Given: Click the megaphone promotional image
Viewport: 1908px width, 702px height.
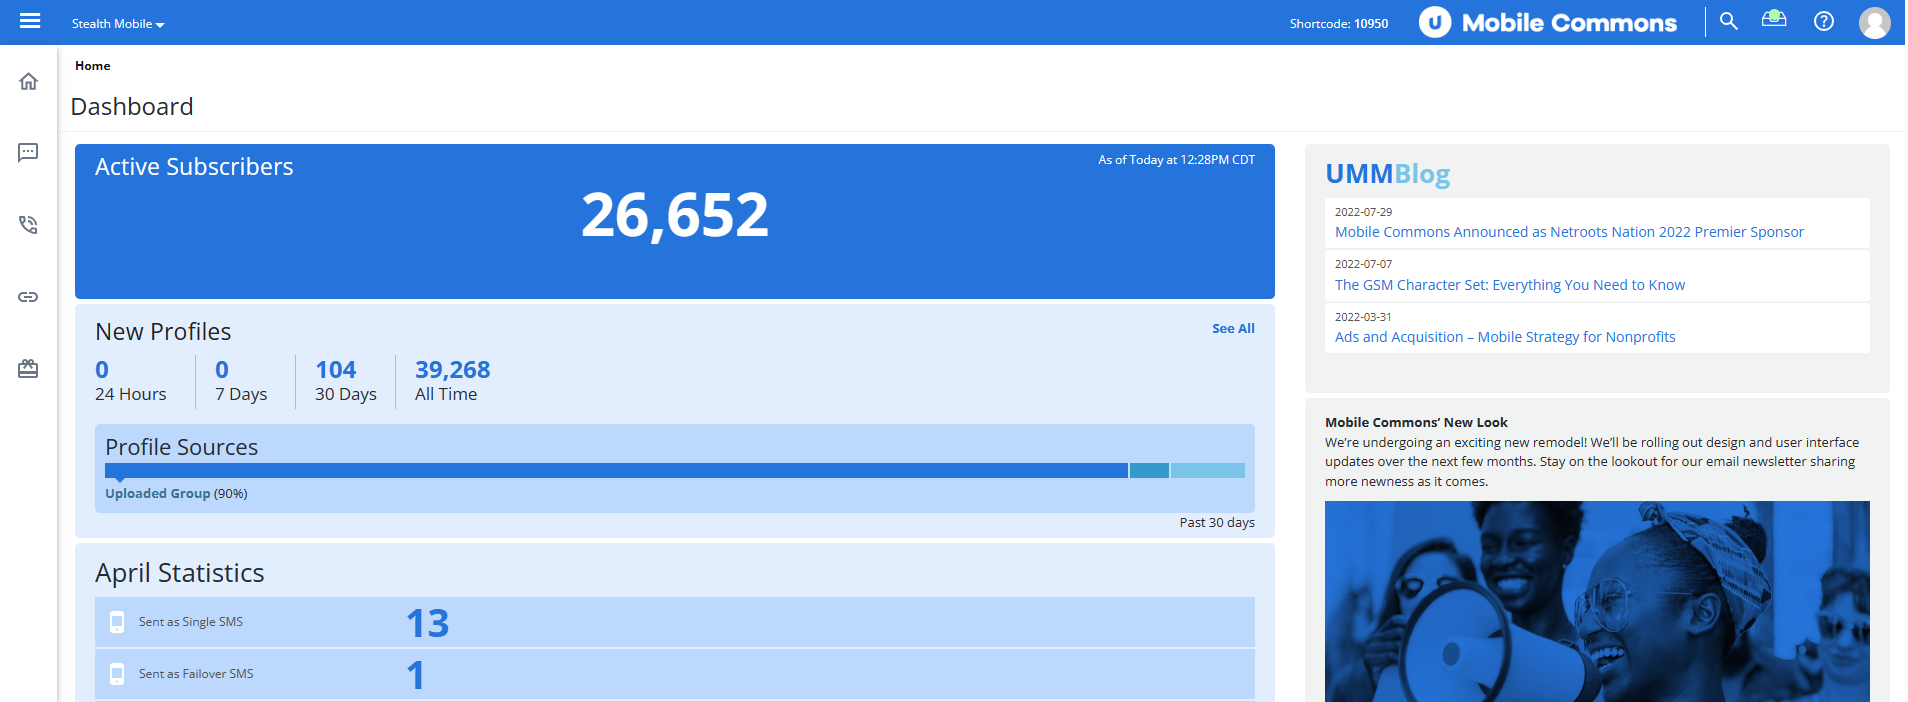Looking at the screenshot, I should click(x=1596, y=600).
